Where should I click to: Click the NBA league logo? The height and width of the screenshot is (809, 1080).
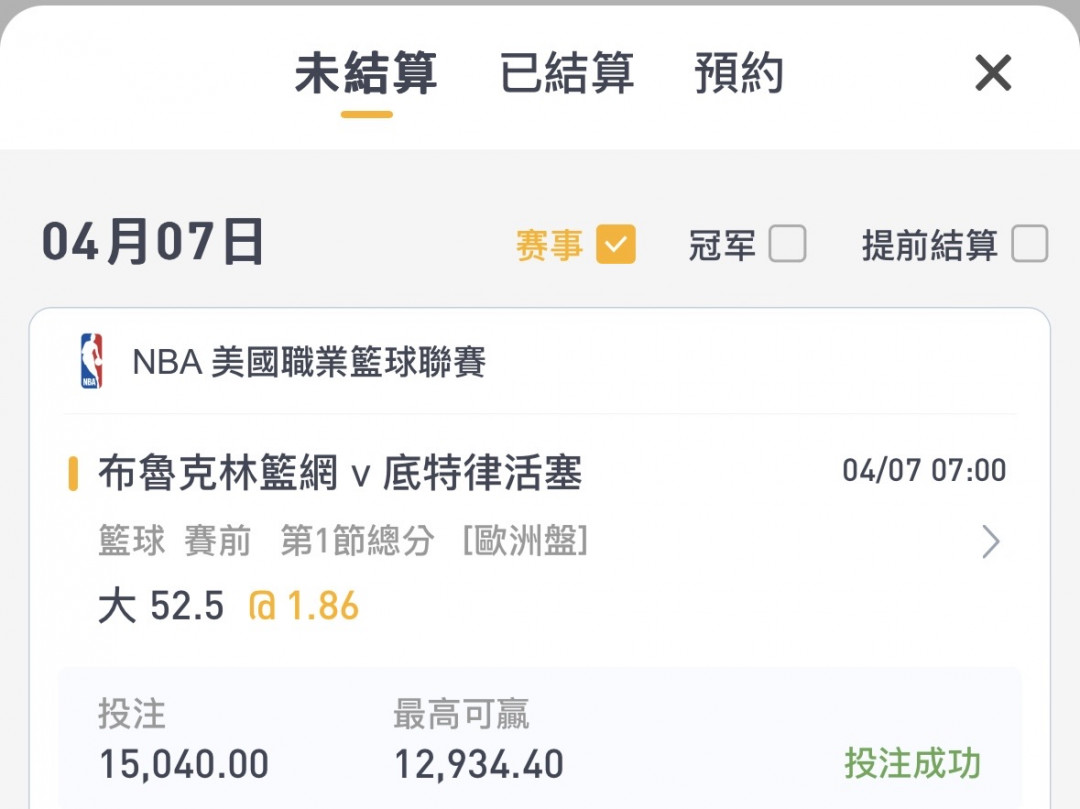click(x=92, y=361)
